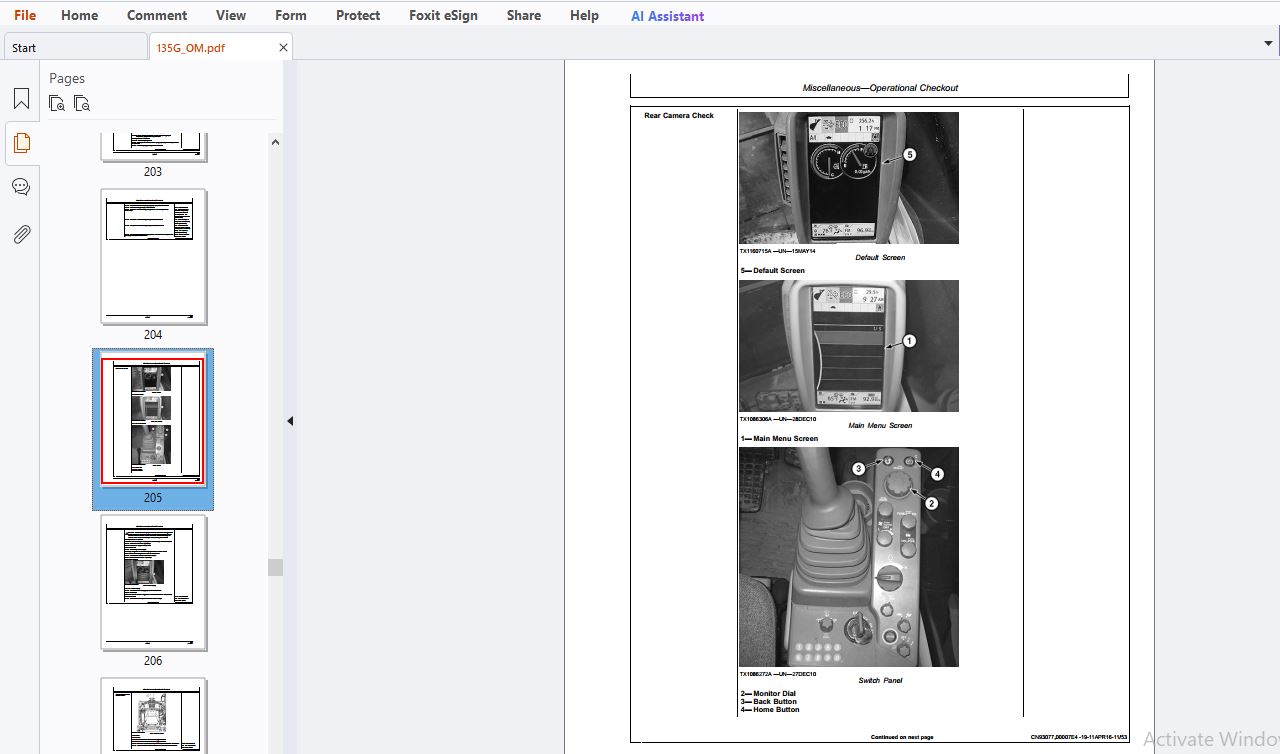Open the Protect ribbon tab

click(x=358, y=15)
